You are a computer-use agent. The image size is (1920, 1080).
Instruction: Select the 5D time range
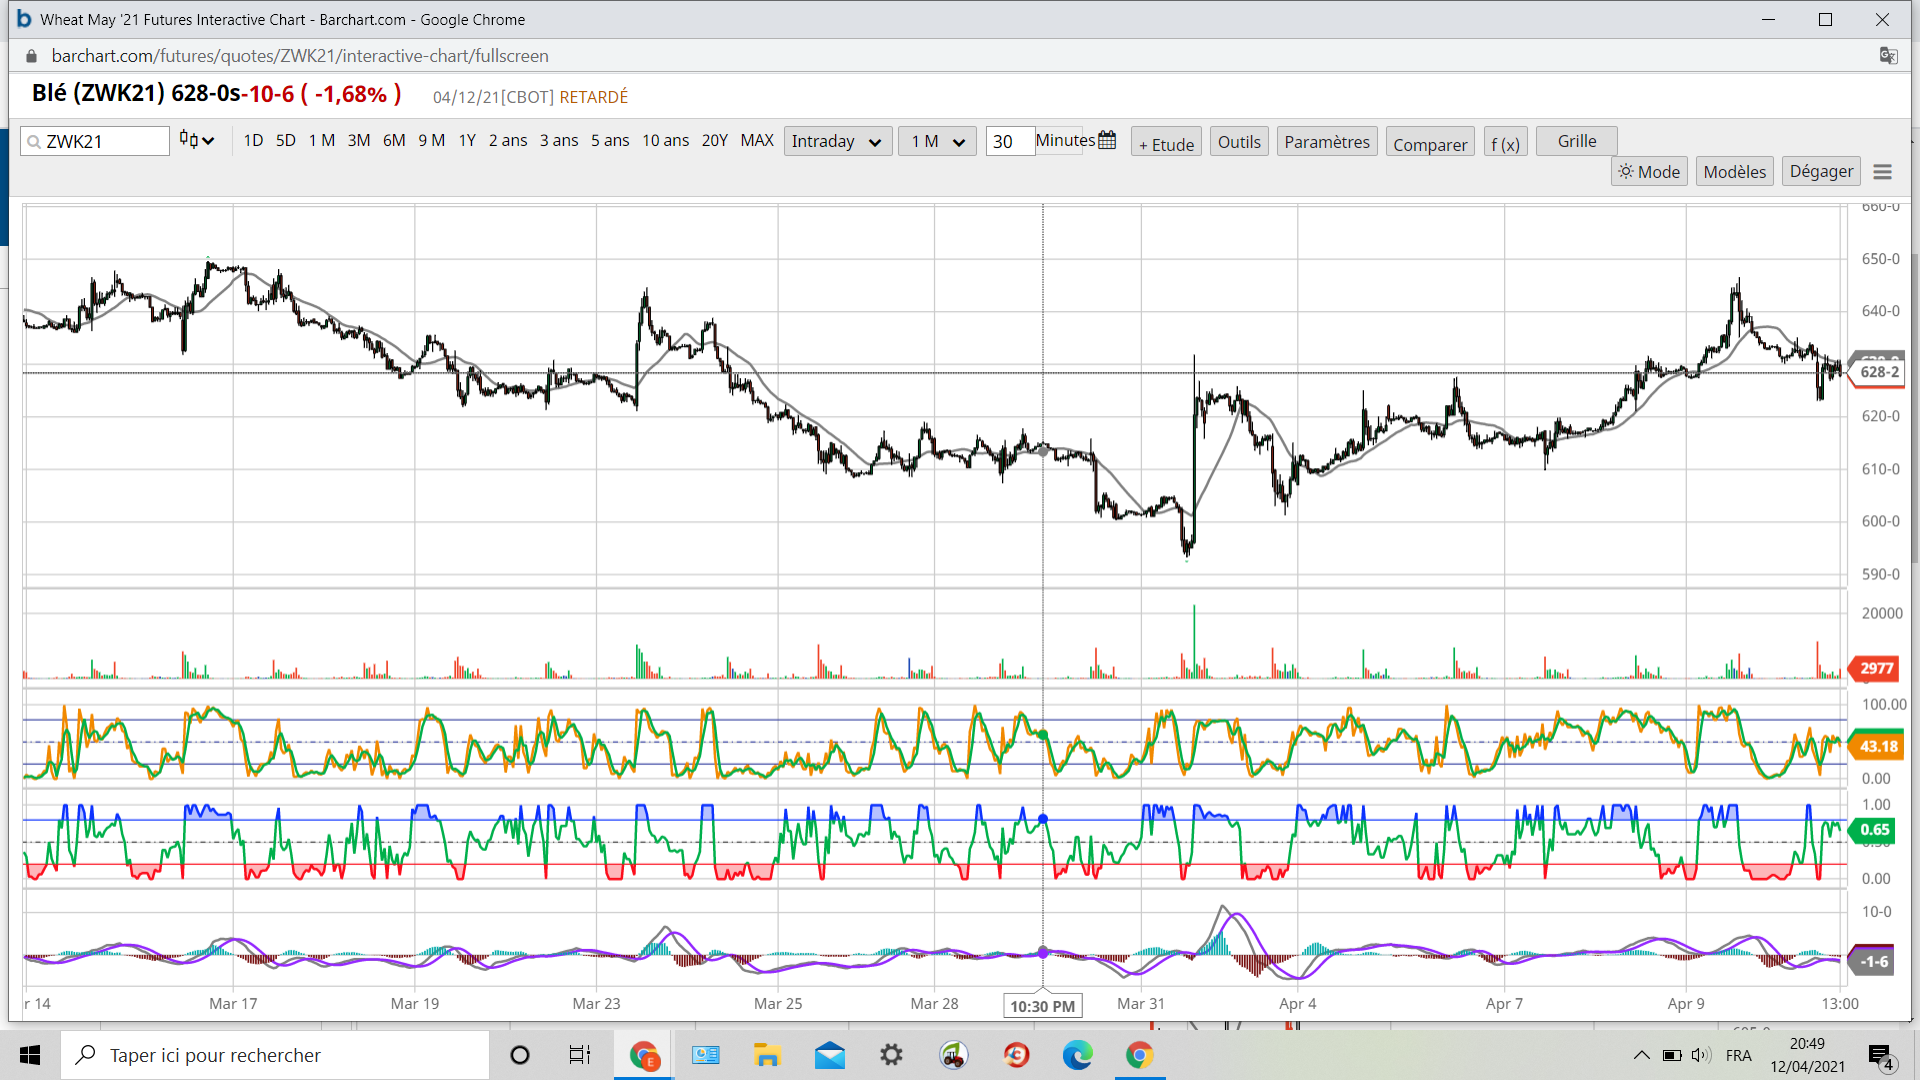click(285, 141)
